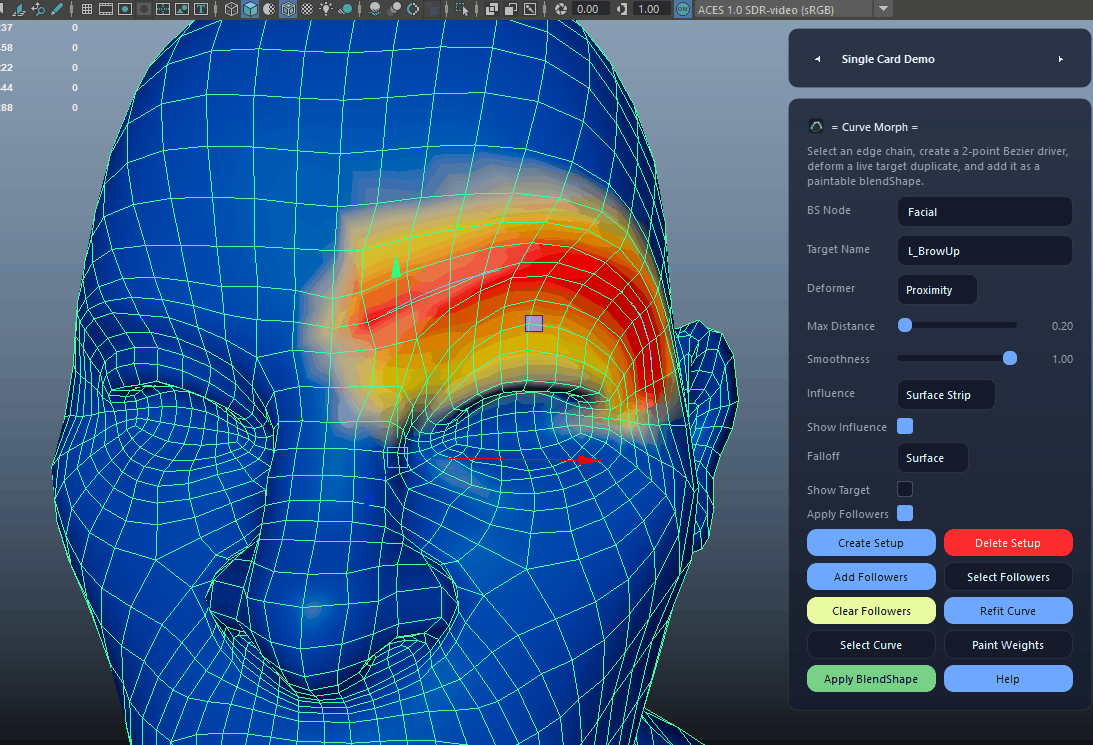
Task: Toggle the film gate icon
Action: pos(106,9)
